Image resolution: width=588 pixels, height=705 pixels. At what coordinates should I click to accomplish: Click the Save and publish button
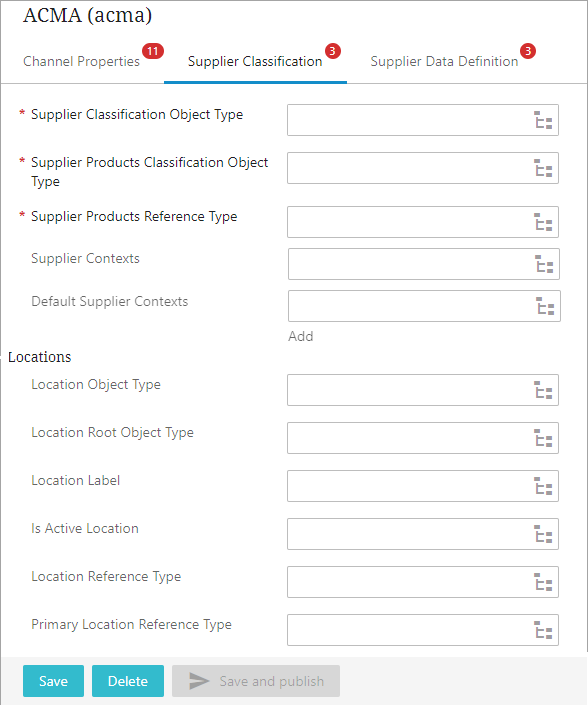tap(256, 681)
